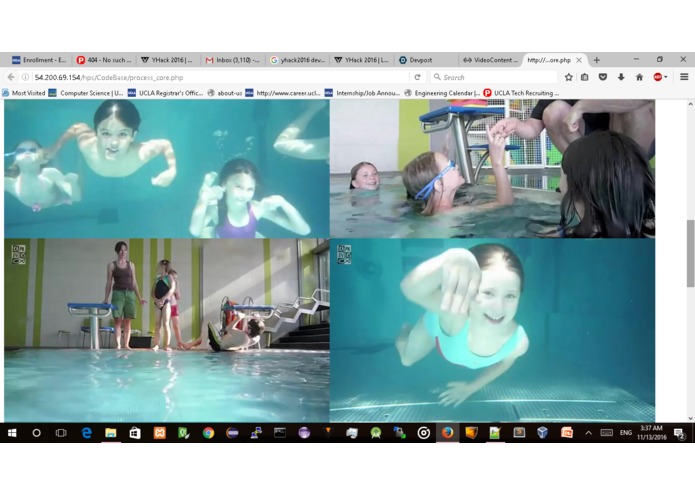Switch the ENG input language
This screenshot has height=494, width=695.
pos(626,433)
